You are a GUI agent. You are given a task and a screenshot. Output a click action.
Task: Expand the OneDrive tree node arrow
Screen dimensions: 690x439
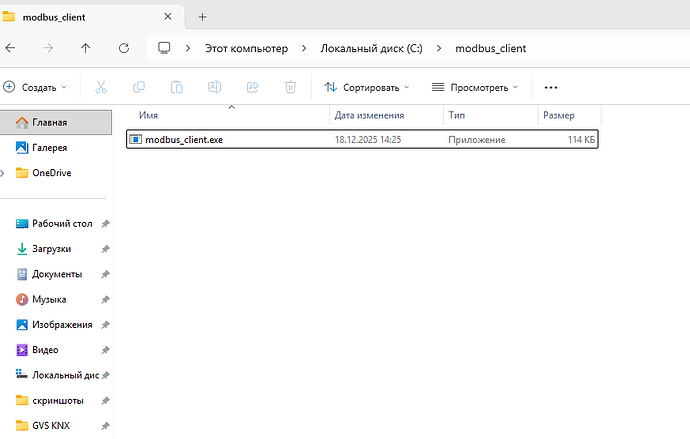pyautogui.click(x=3, y=173)
